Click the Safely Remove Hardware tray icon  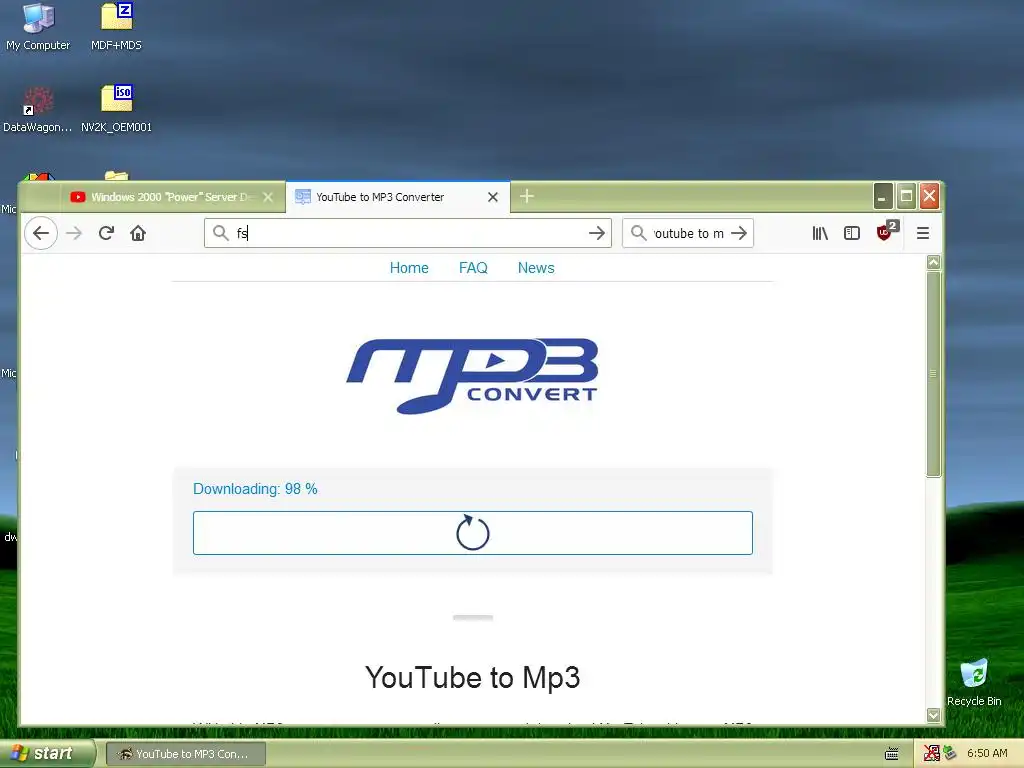click(x=950, y=754)
